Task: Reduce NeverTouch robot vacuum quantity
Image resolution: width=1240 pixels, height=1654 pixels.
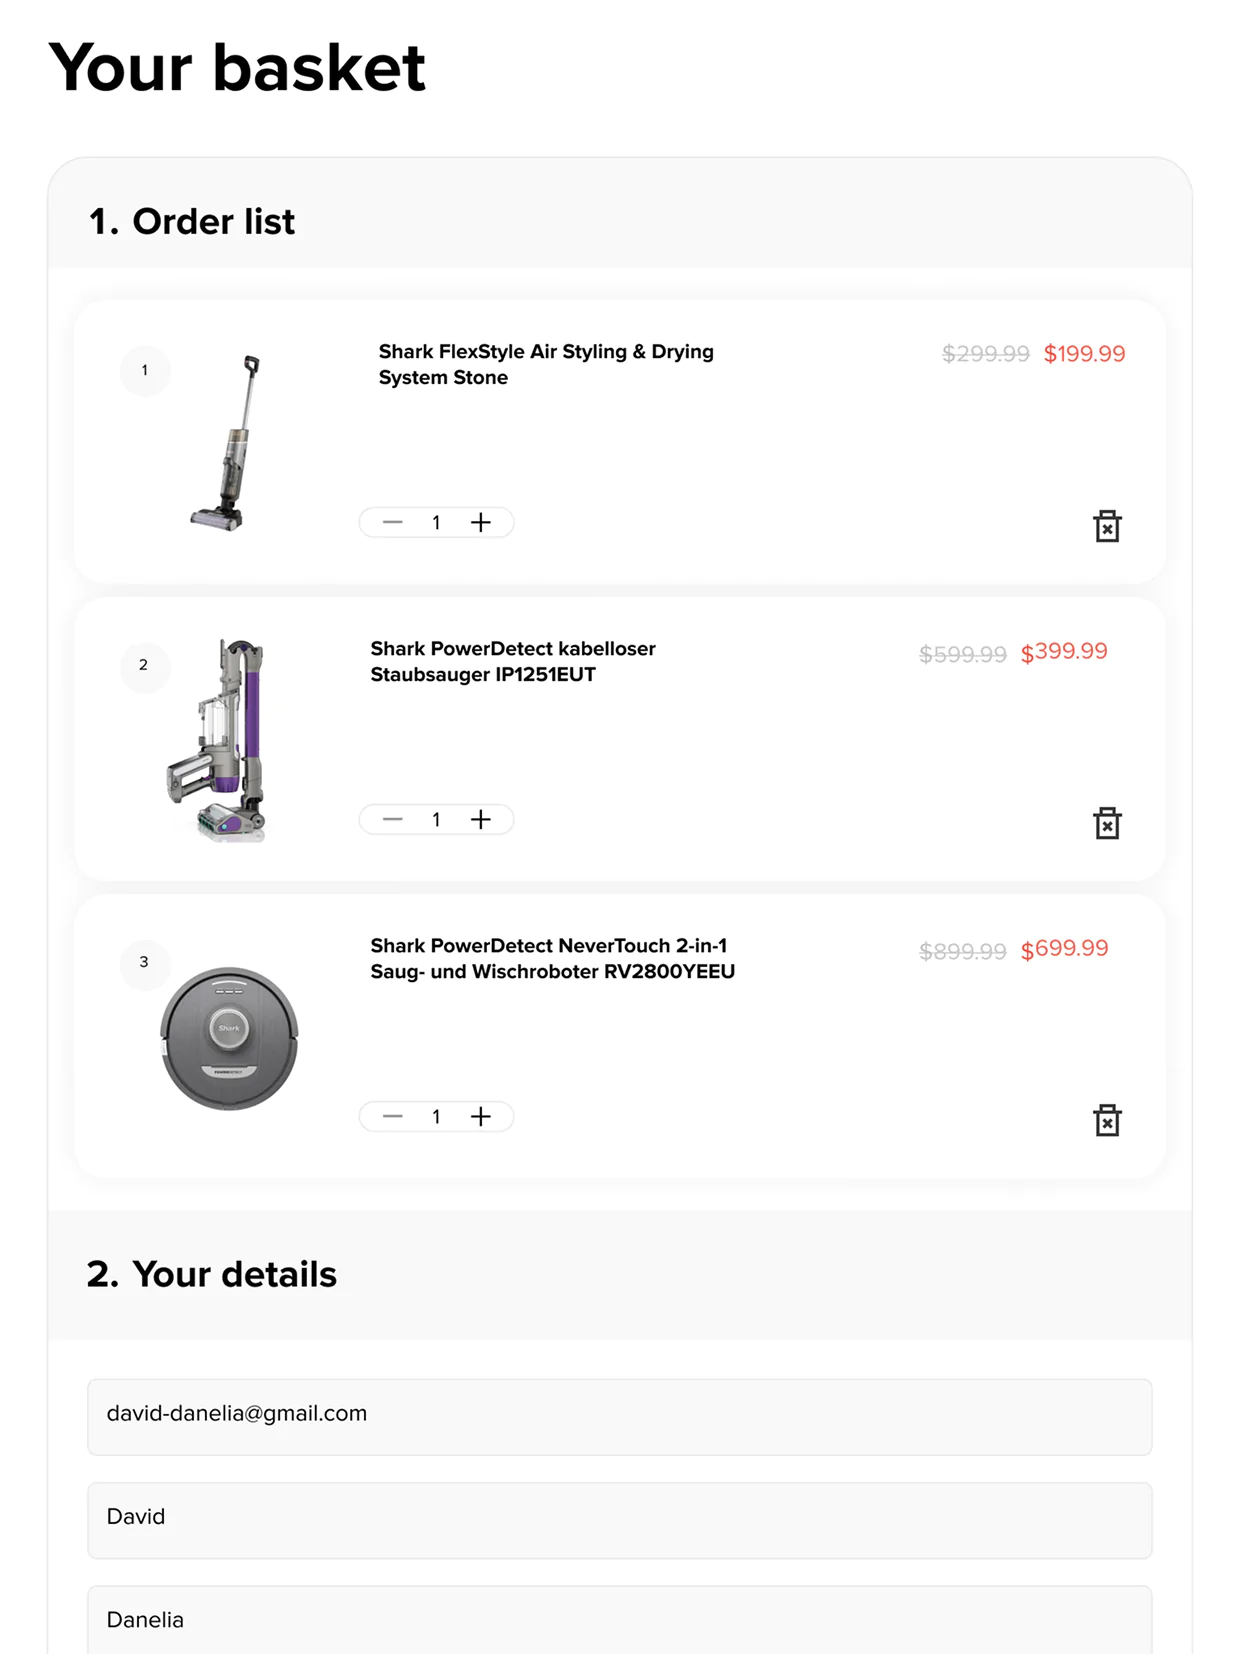Action: (x=392, y=1116)
